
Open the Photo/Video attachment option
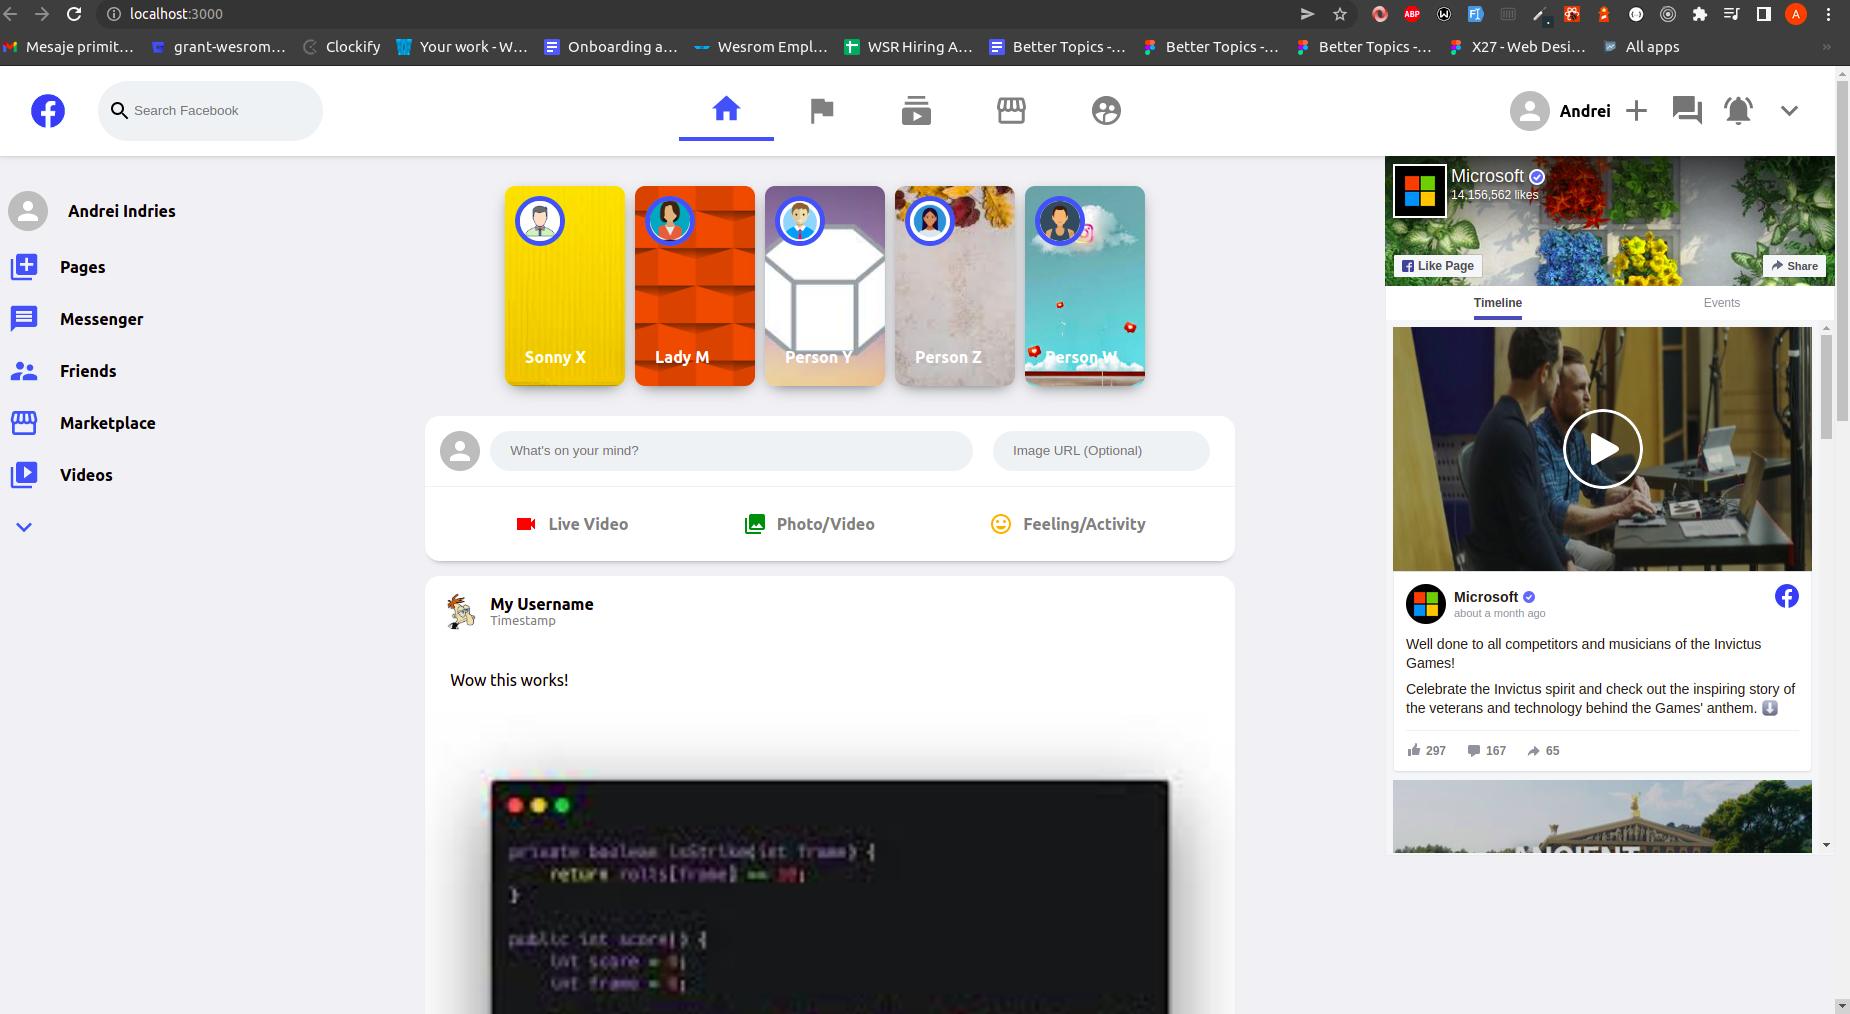pyautogui.click(x=810, y=523)
